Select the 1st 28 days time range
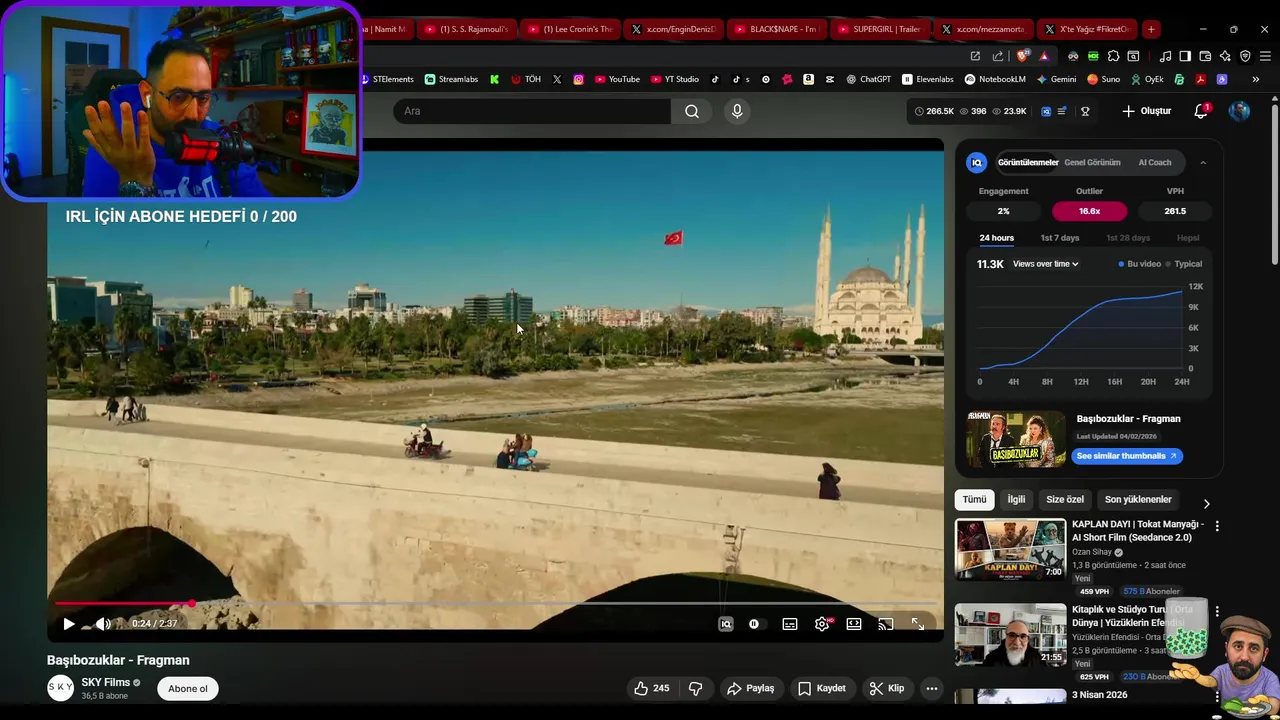This screenshot has height=720, width=1280. tap(1128, 238)
